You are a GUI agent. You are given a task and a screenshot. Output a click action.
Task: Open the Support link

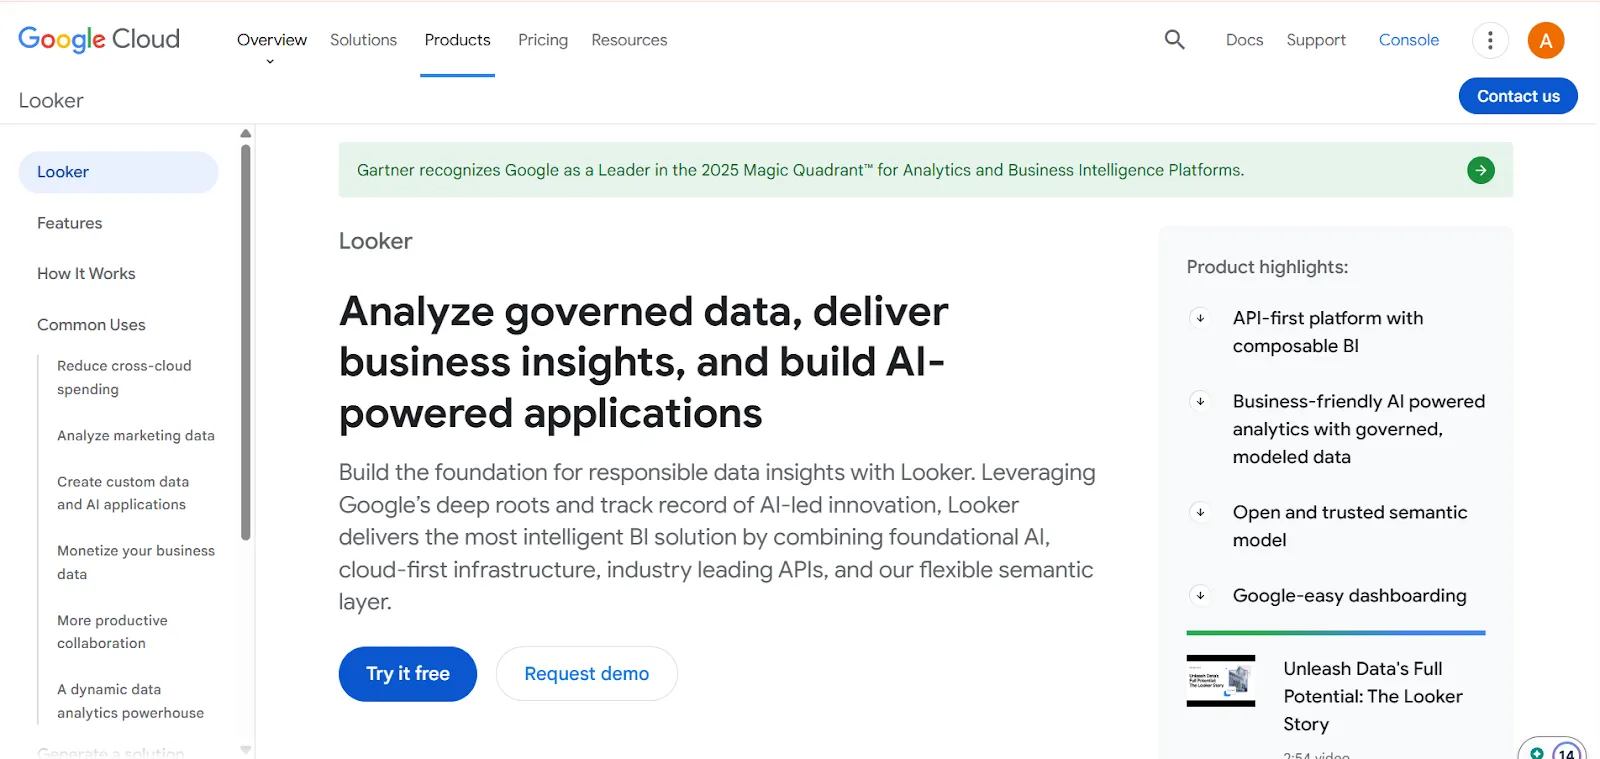coord(1316,40)
